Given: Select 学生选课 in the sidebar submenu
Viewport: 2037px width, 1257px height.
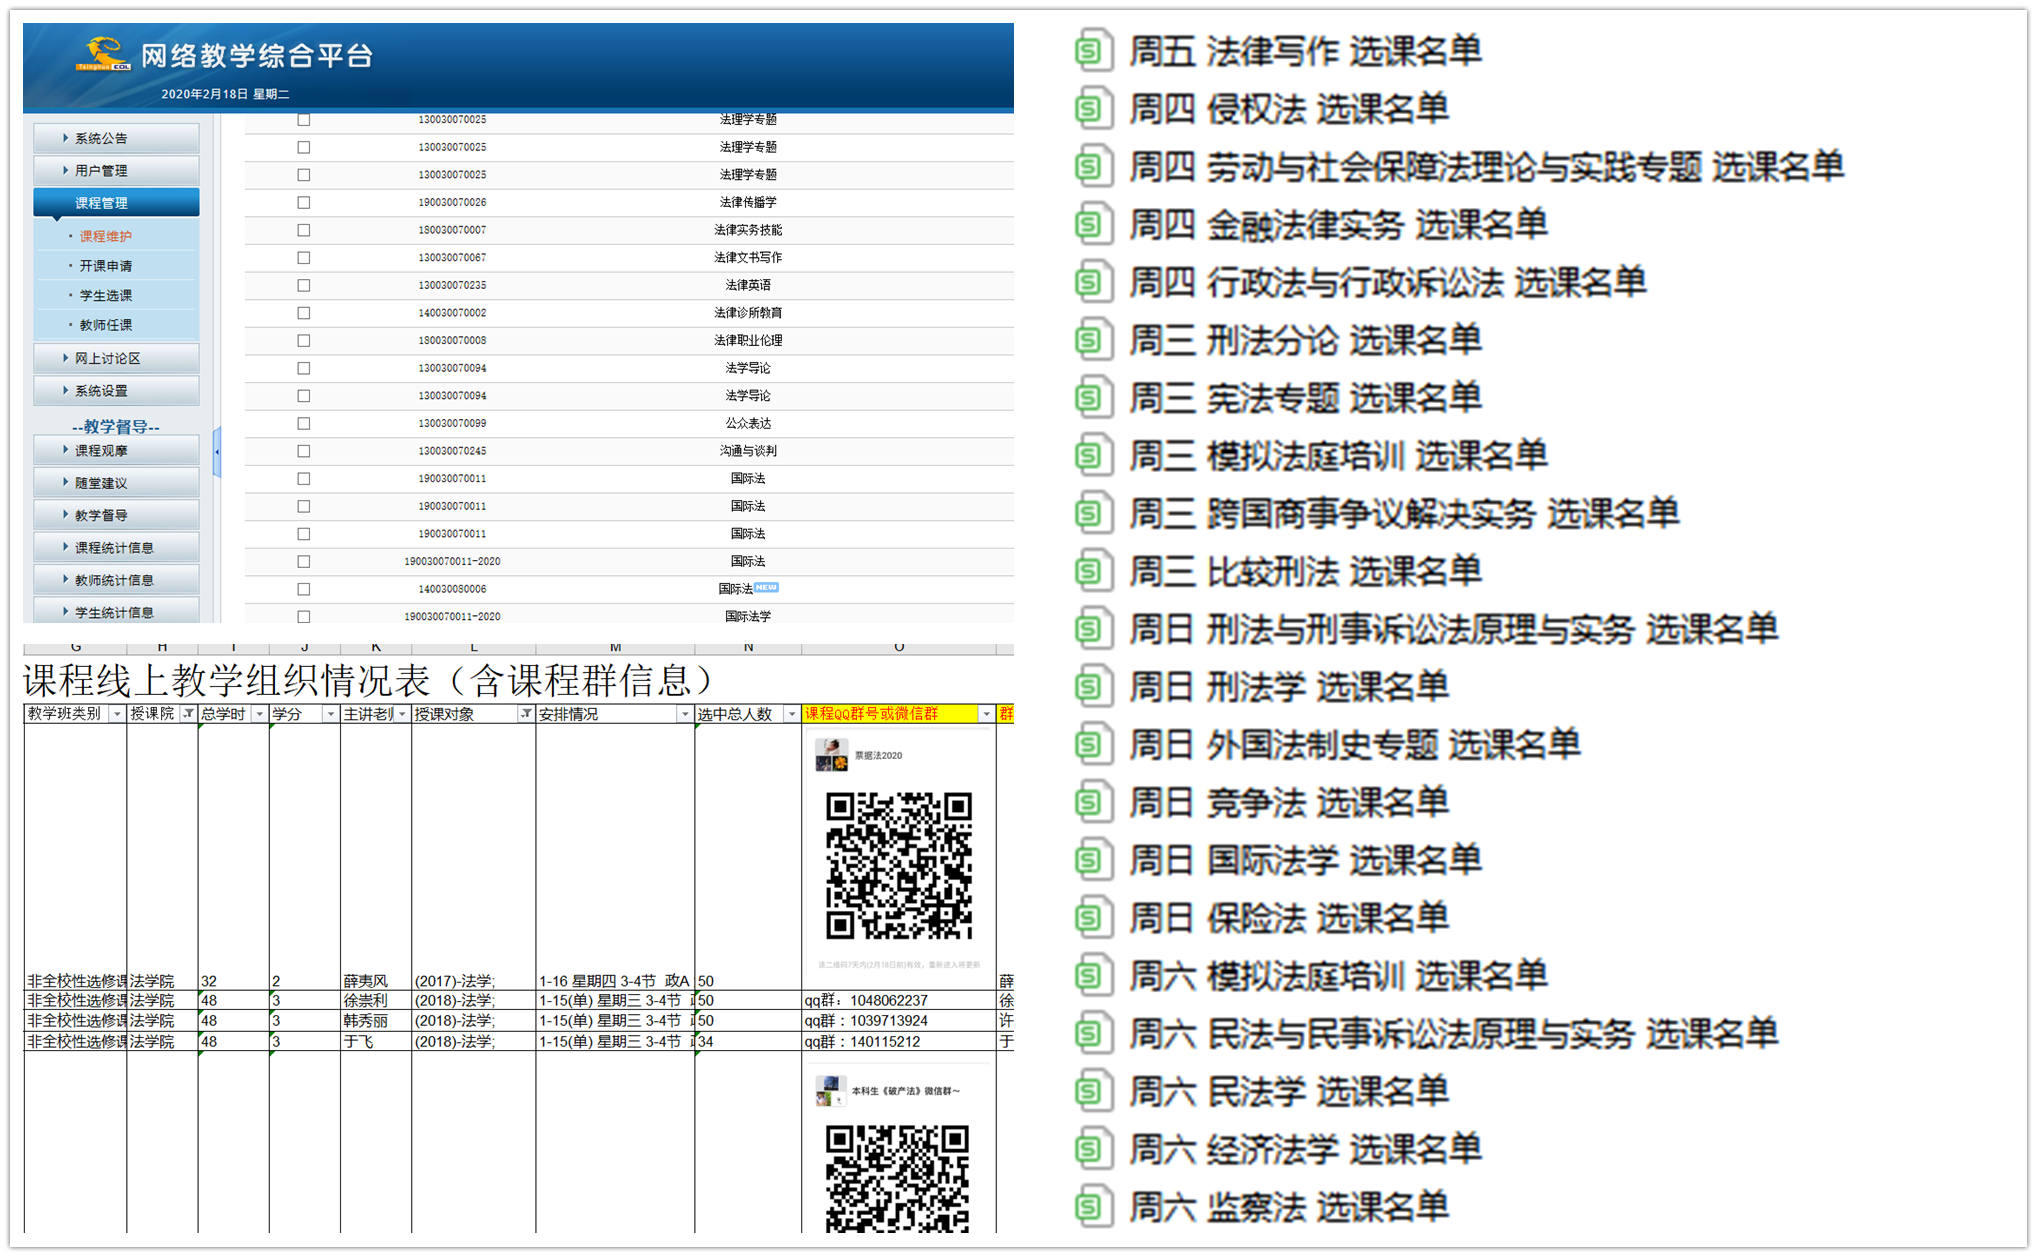Looking at the screenshot, I should pos(106,296).
